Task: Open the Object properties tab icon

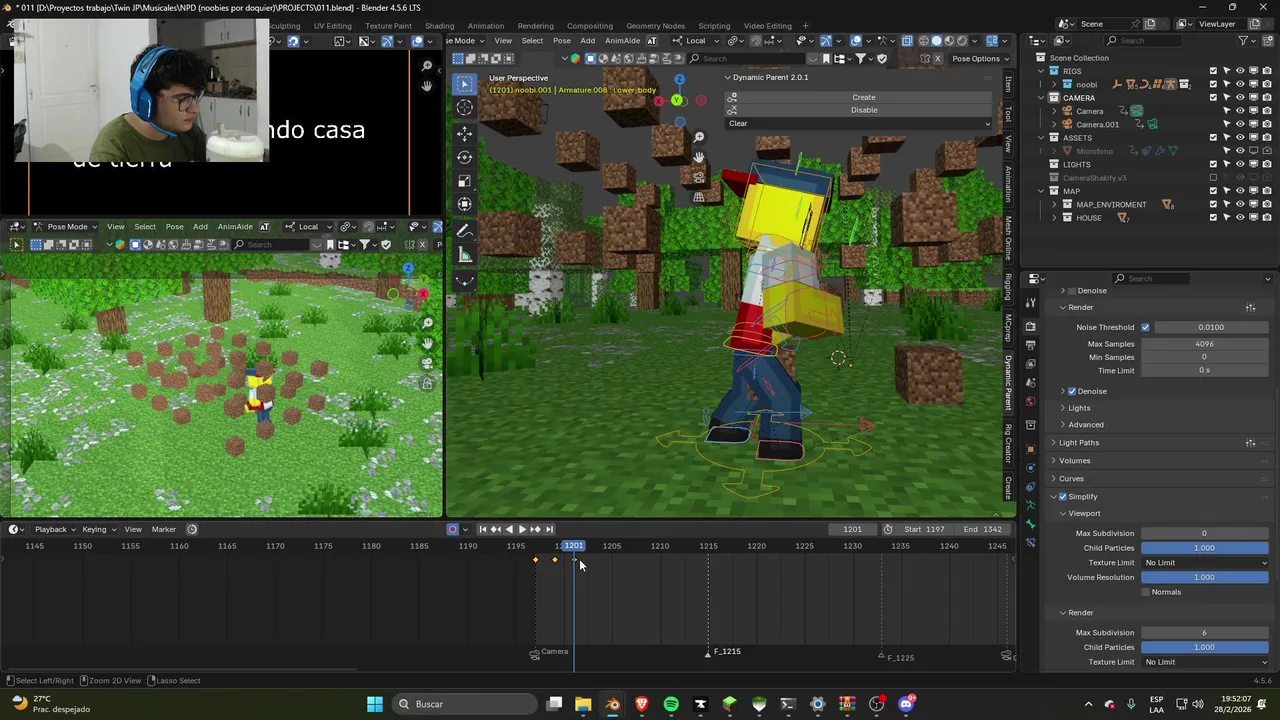Action: point(1031,449)
